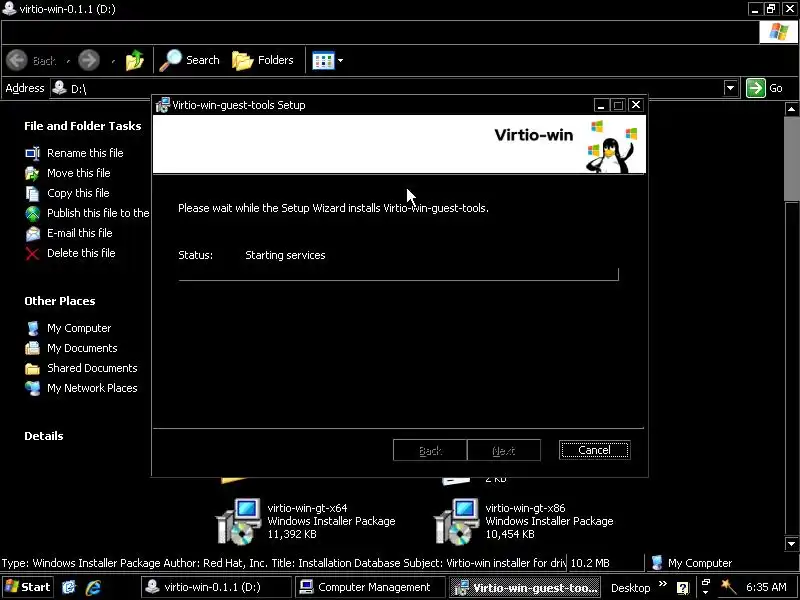Switch to Virtio-win-guest-tools taskbar button

tap(525, 587)
